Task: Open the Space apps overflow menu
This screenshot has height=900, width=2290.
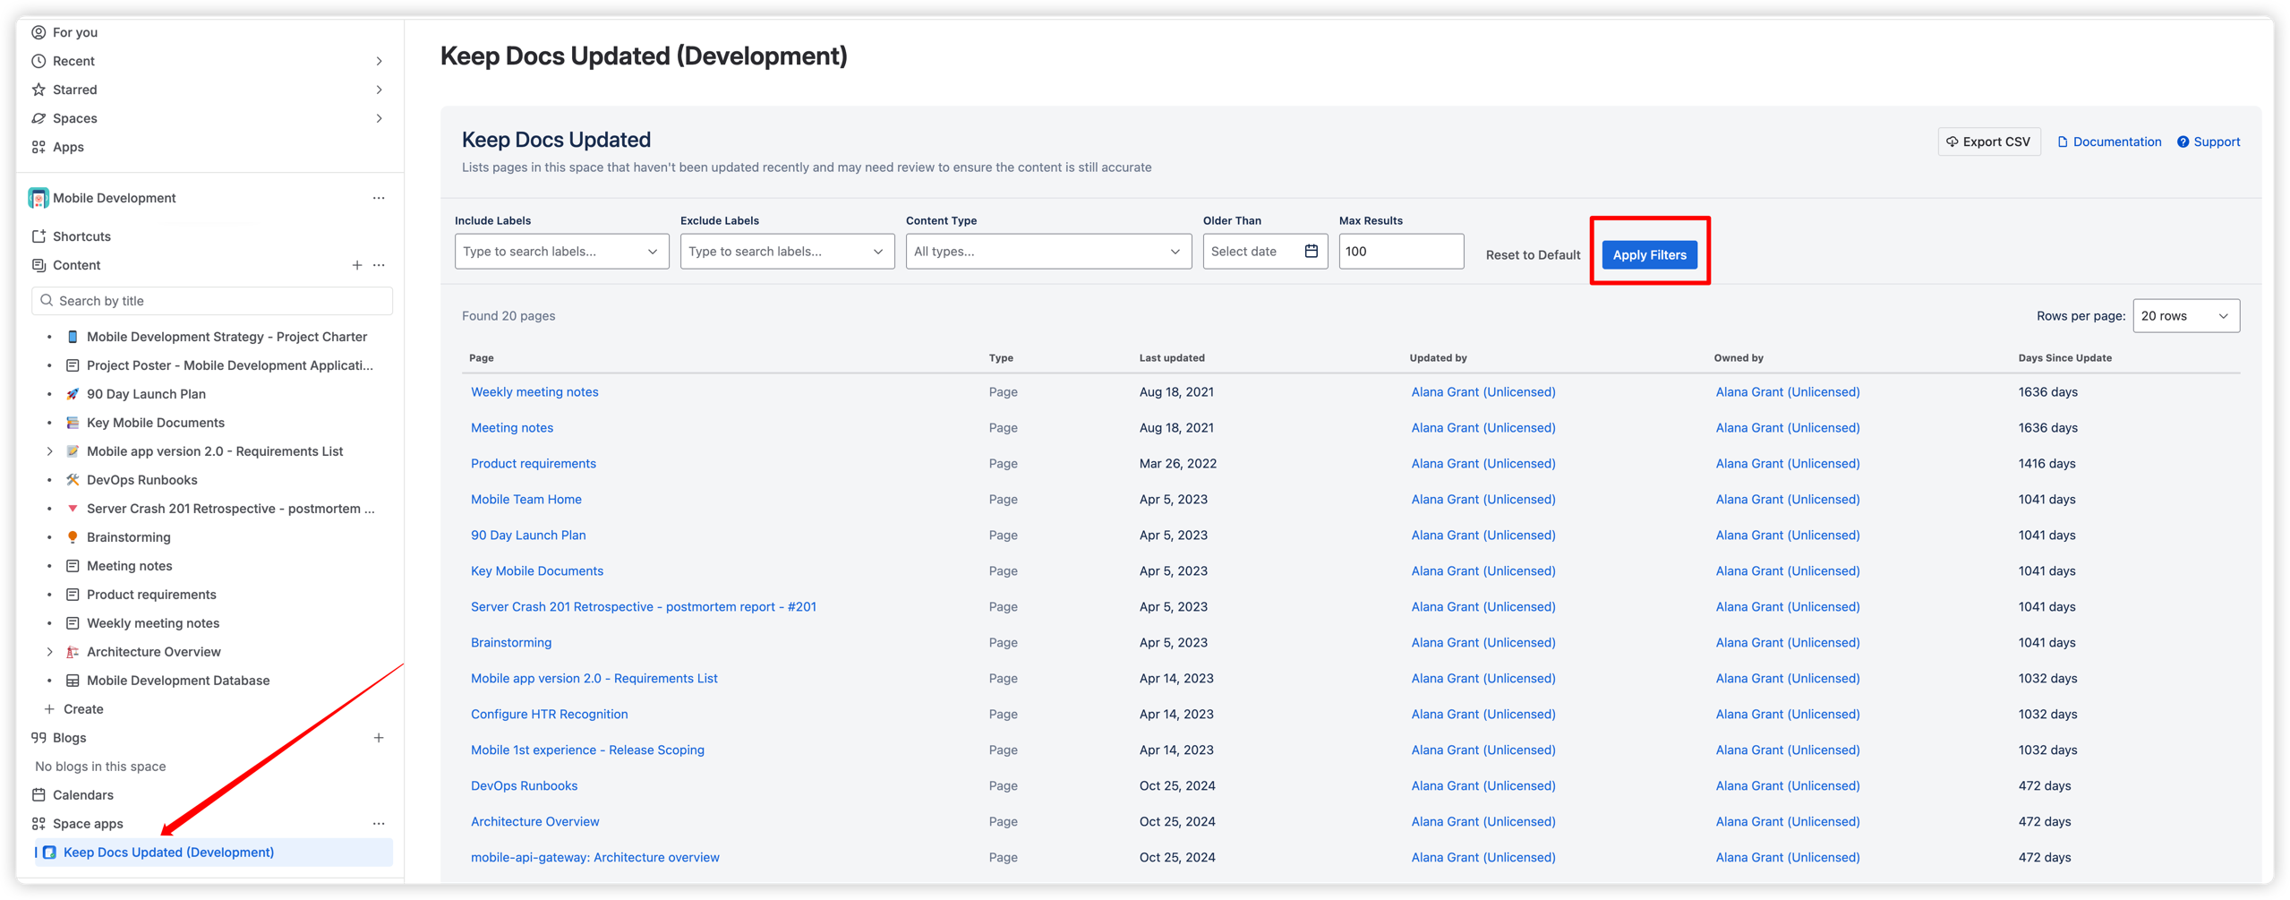Action: 379,823
